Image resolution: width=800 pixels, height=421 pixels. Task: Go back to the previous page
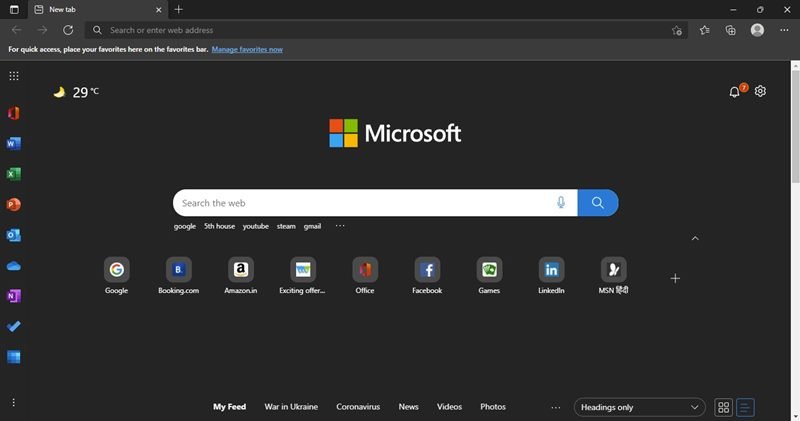[16, 30]
